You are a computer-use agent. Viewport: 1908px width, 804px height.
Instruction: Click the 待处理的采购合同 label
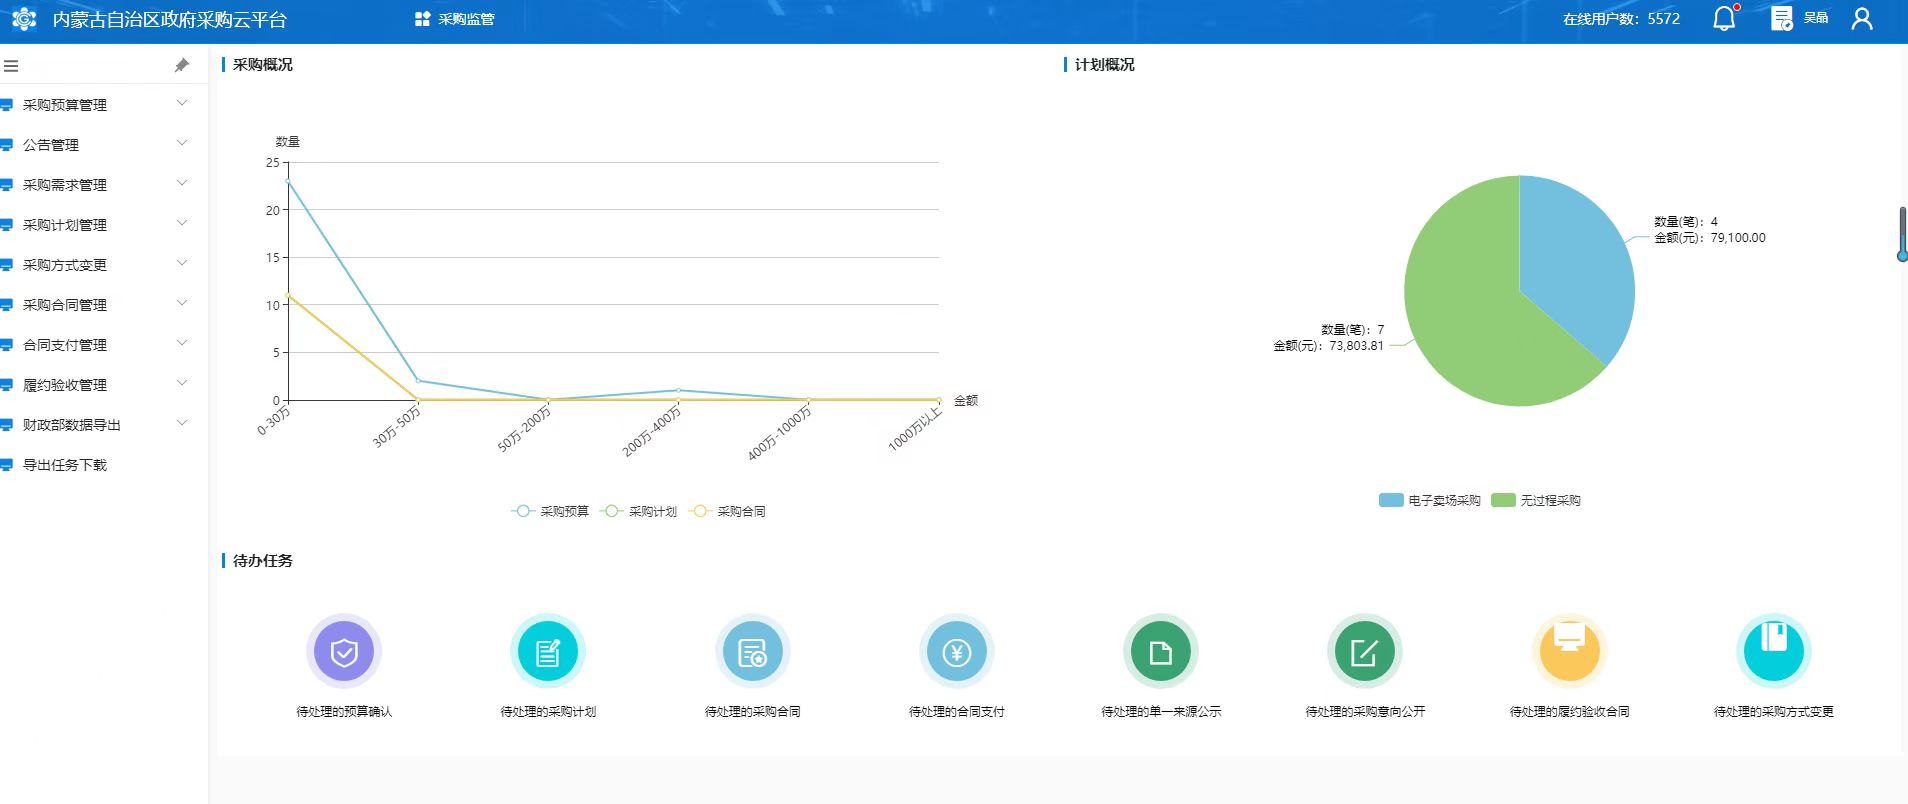click(752, 712)
